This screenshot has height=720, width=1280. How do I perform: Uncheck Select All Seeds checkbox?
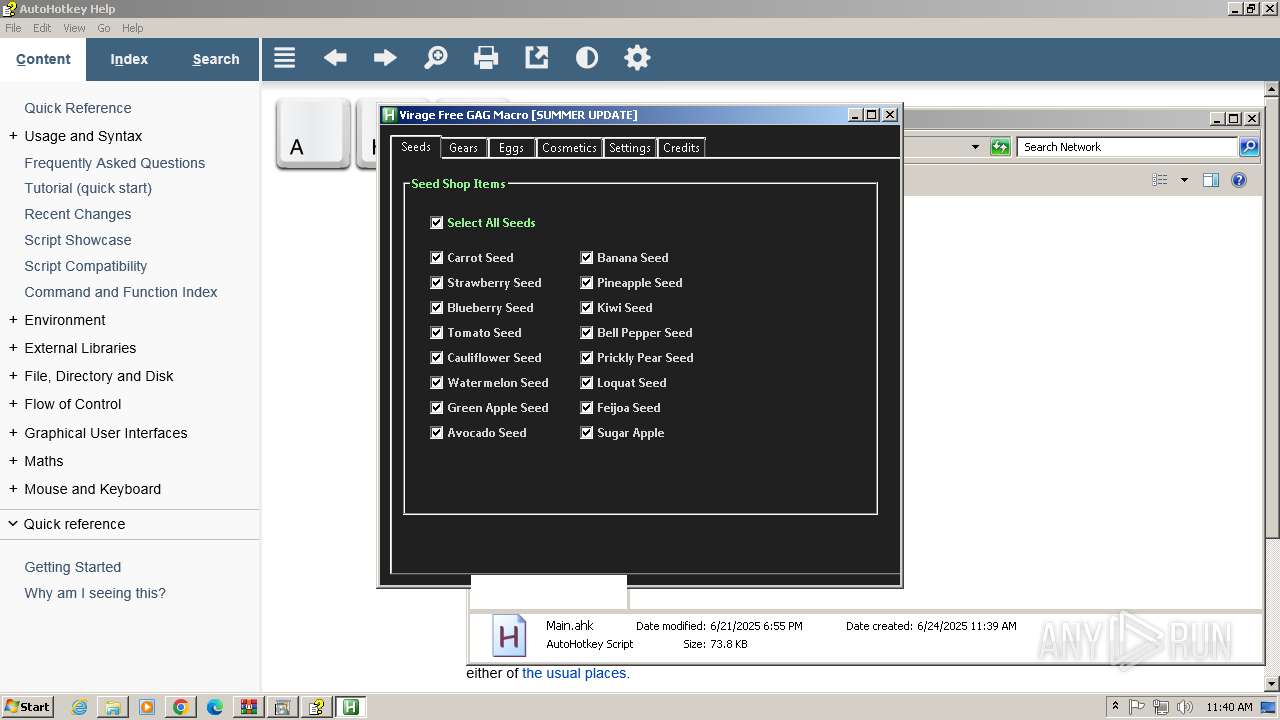click(x=436, y=223)
